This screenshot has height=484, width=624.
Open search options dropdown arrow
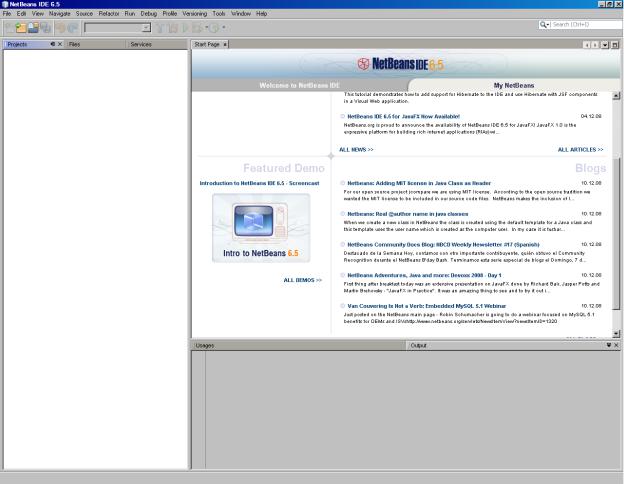[x=548, y=25]
